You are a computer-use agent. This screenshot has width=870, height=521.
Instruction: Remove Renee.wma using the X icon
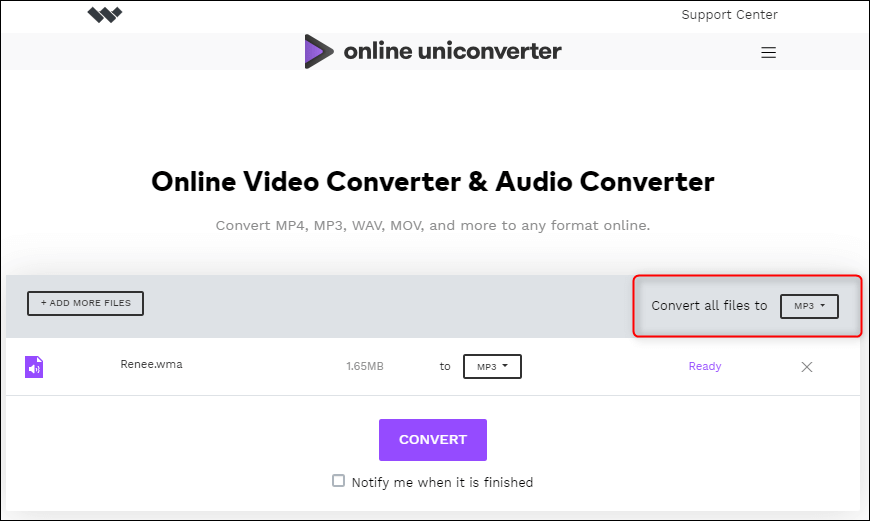[807, 367]
